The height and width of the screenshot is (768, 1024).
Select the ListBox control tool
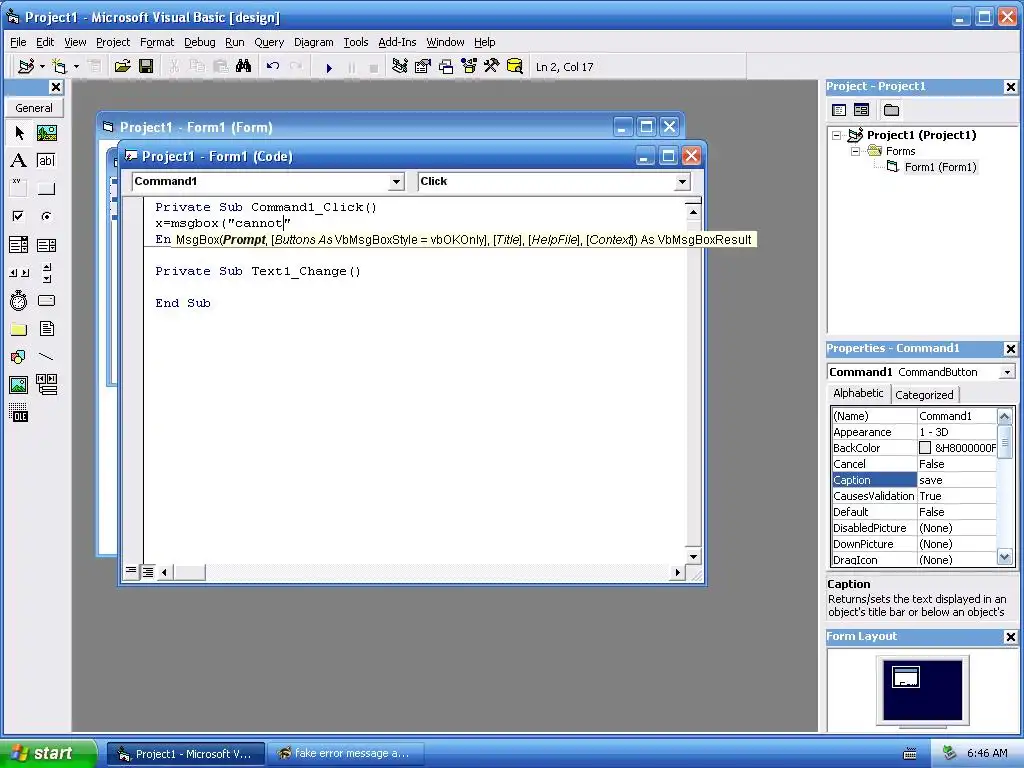pos(46,245)
